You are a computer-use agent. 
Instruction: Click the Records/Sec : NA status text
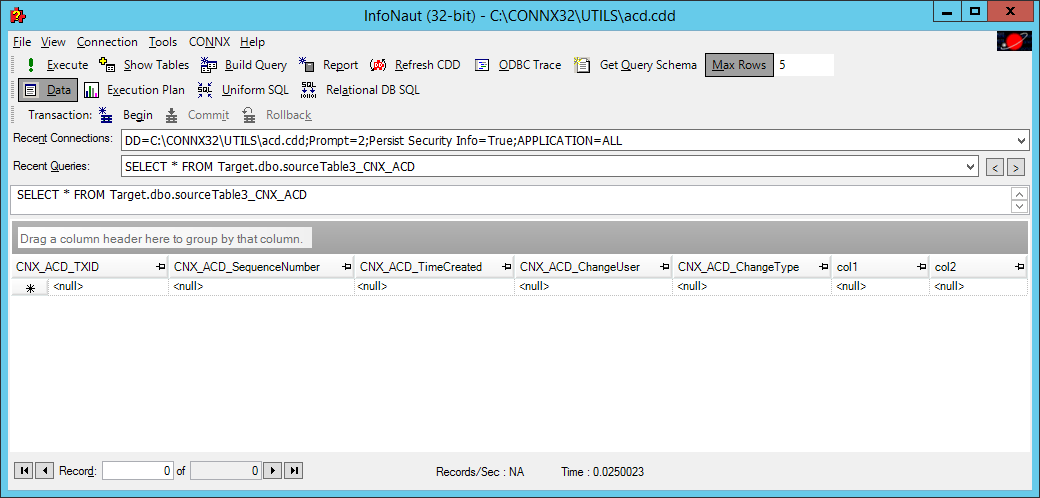(x=480, y=472)
